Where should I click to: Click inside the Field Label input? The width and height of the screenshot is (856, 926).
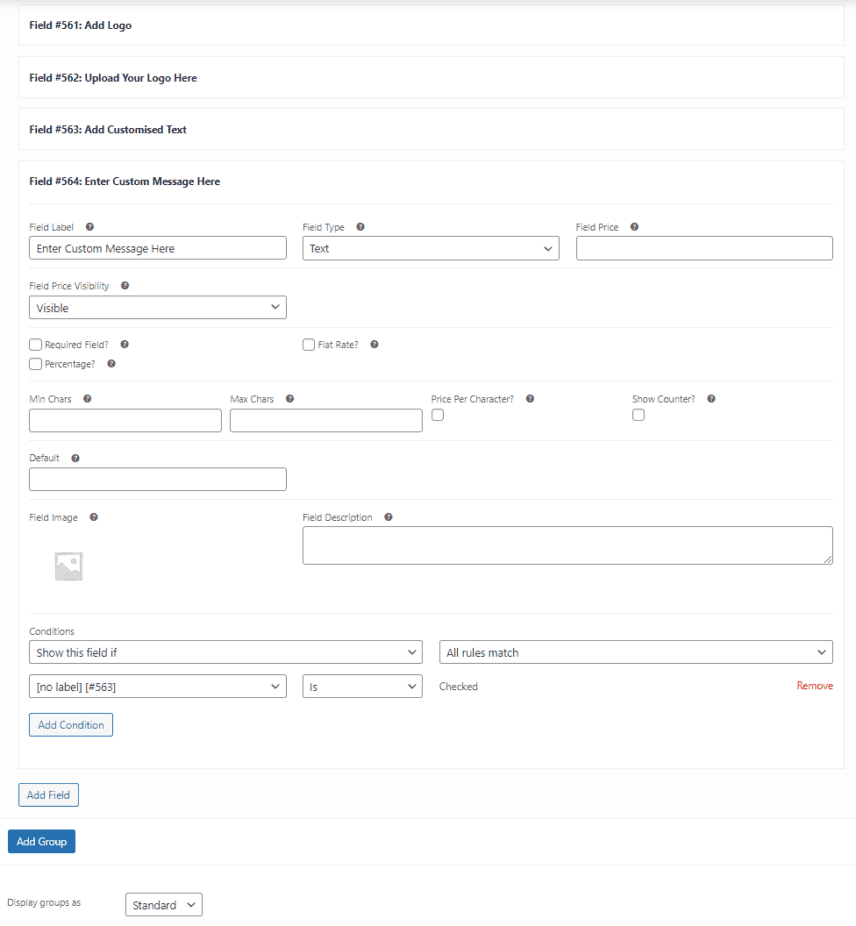157,248
